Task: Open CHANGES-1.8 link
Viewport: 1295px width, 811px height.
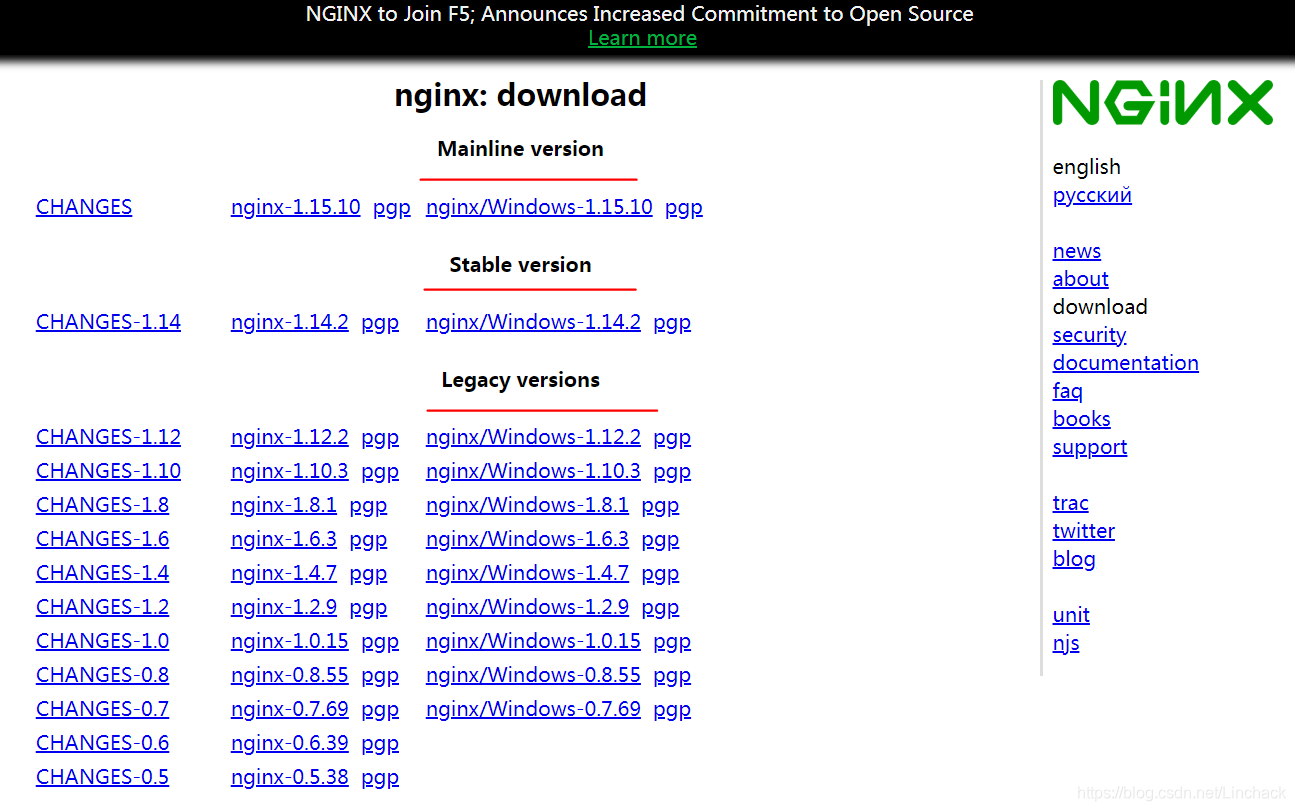Action: (102, 505)
